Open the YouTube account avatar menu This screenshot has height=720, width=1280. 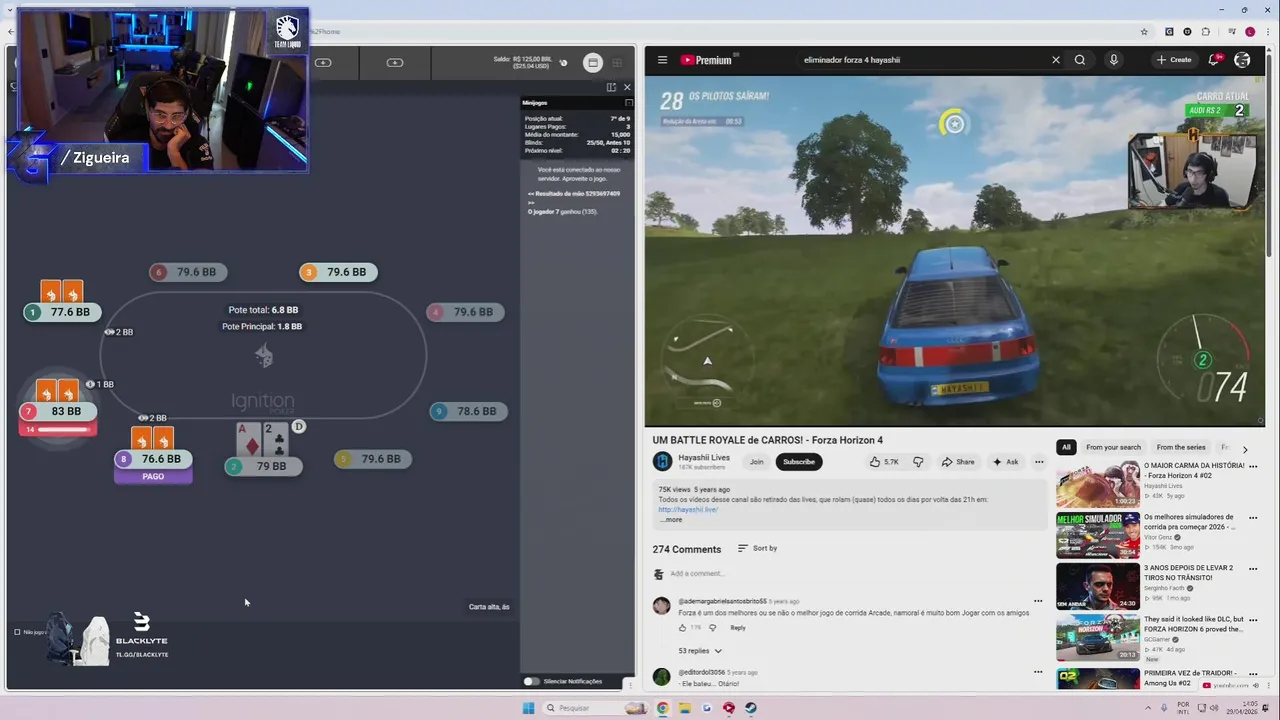(1242, 60)
